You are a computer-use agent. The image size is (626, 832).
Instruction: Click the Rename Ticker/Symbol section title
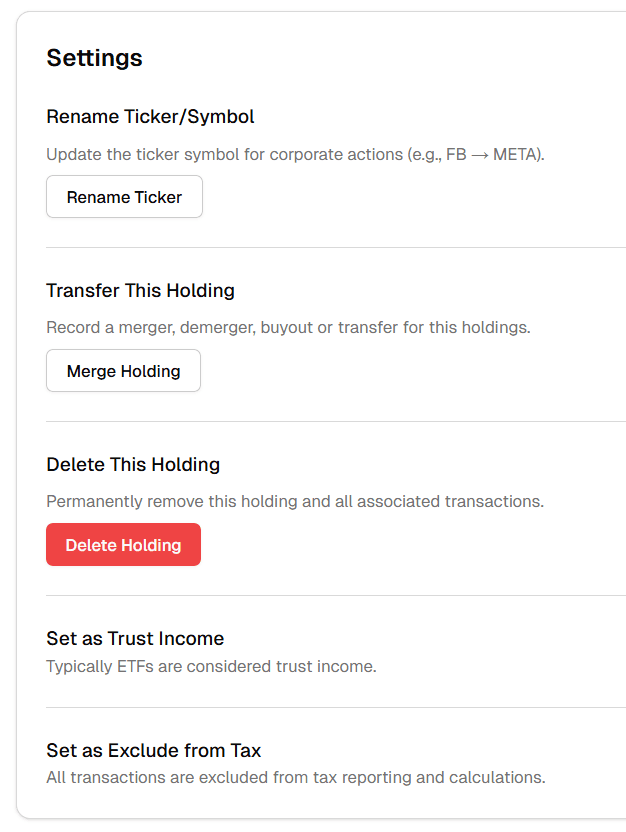(150, 117)
